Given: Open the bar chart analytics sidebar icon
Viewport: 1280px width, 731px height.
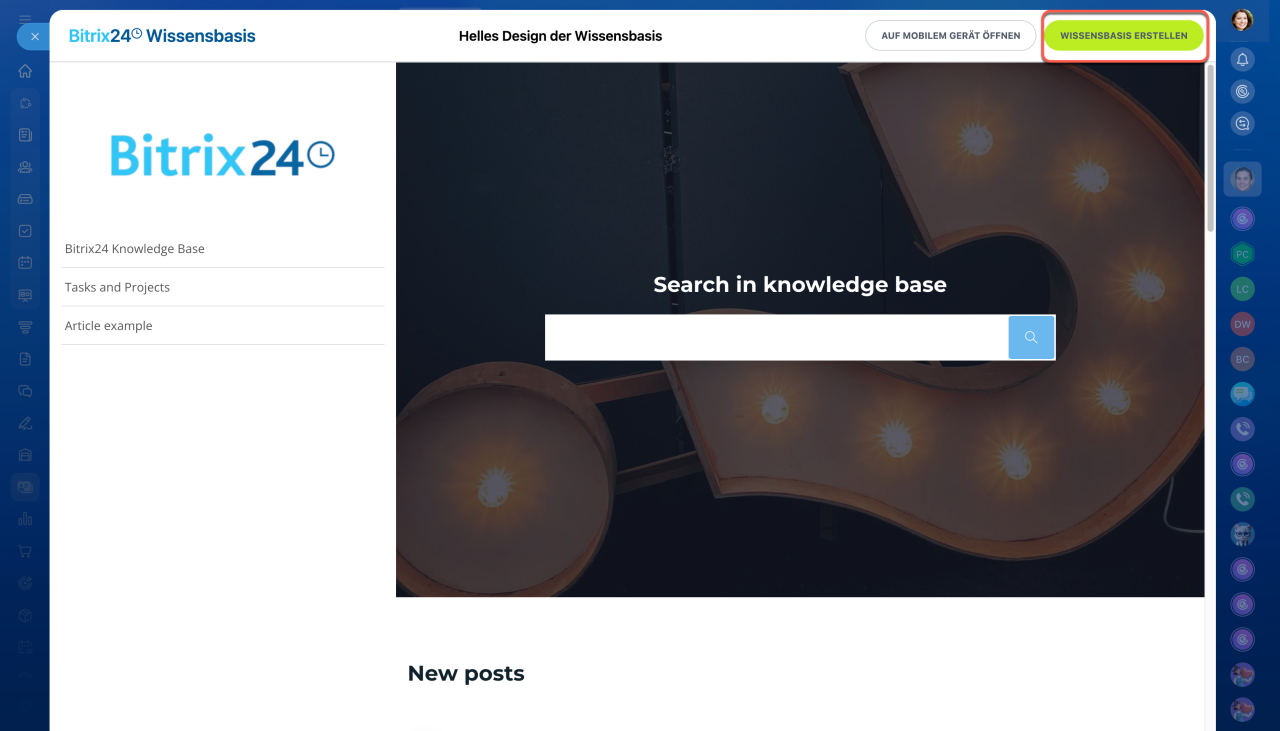Looking at the screenshot, I should coord(25,519).
